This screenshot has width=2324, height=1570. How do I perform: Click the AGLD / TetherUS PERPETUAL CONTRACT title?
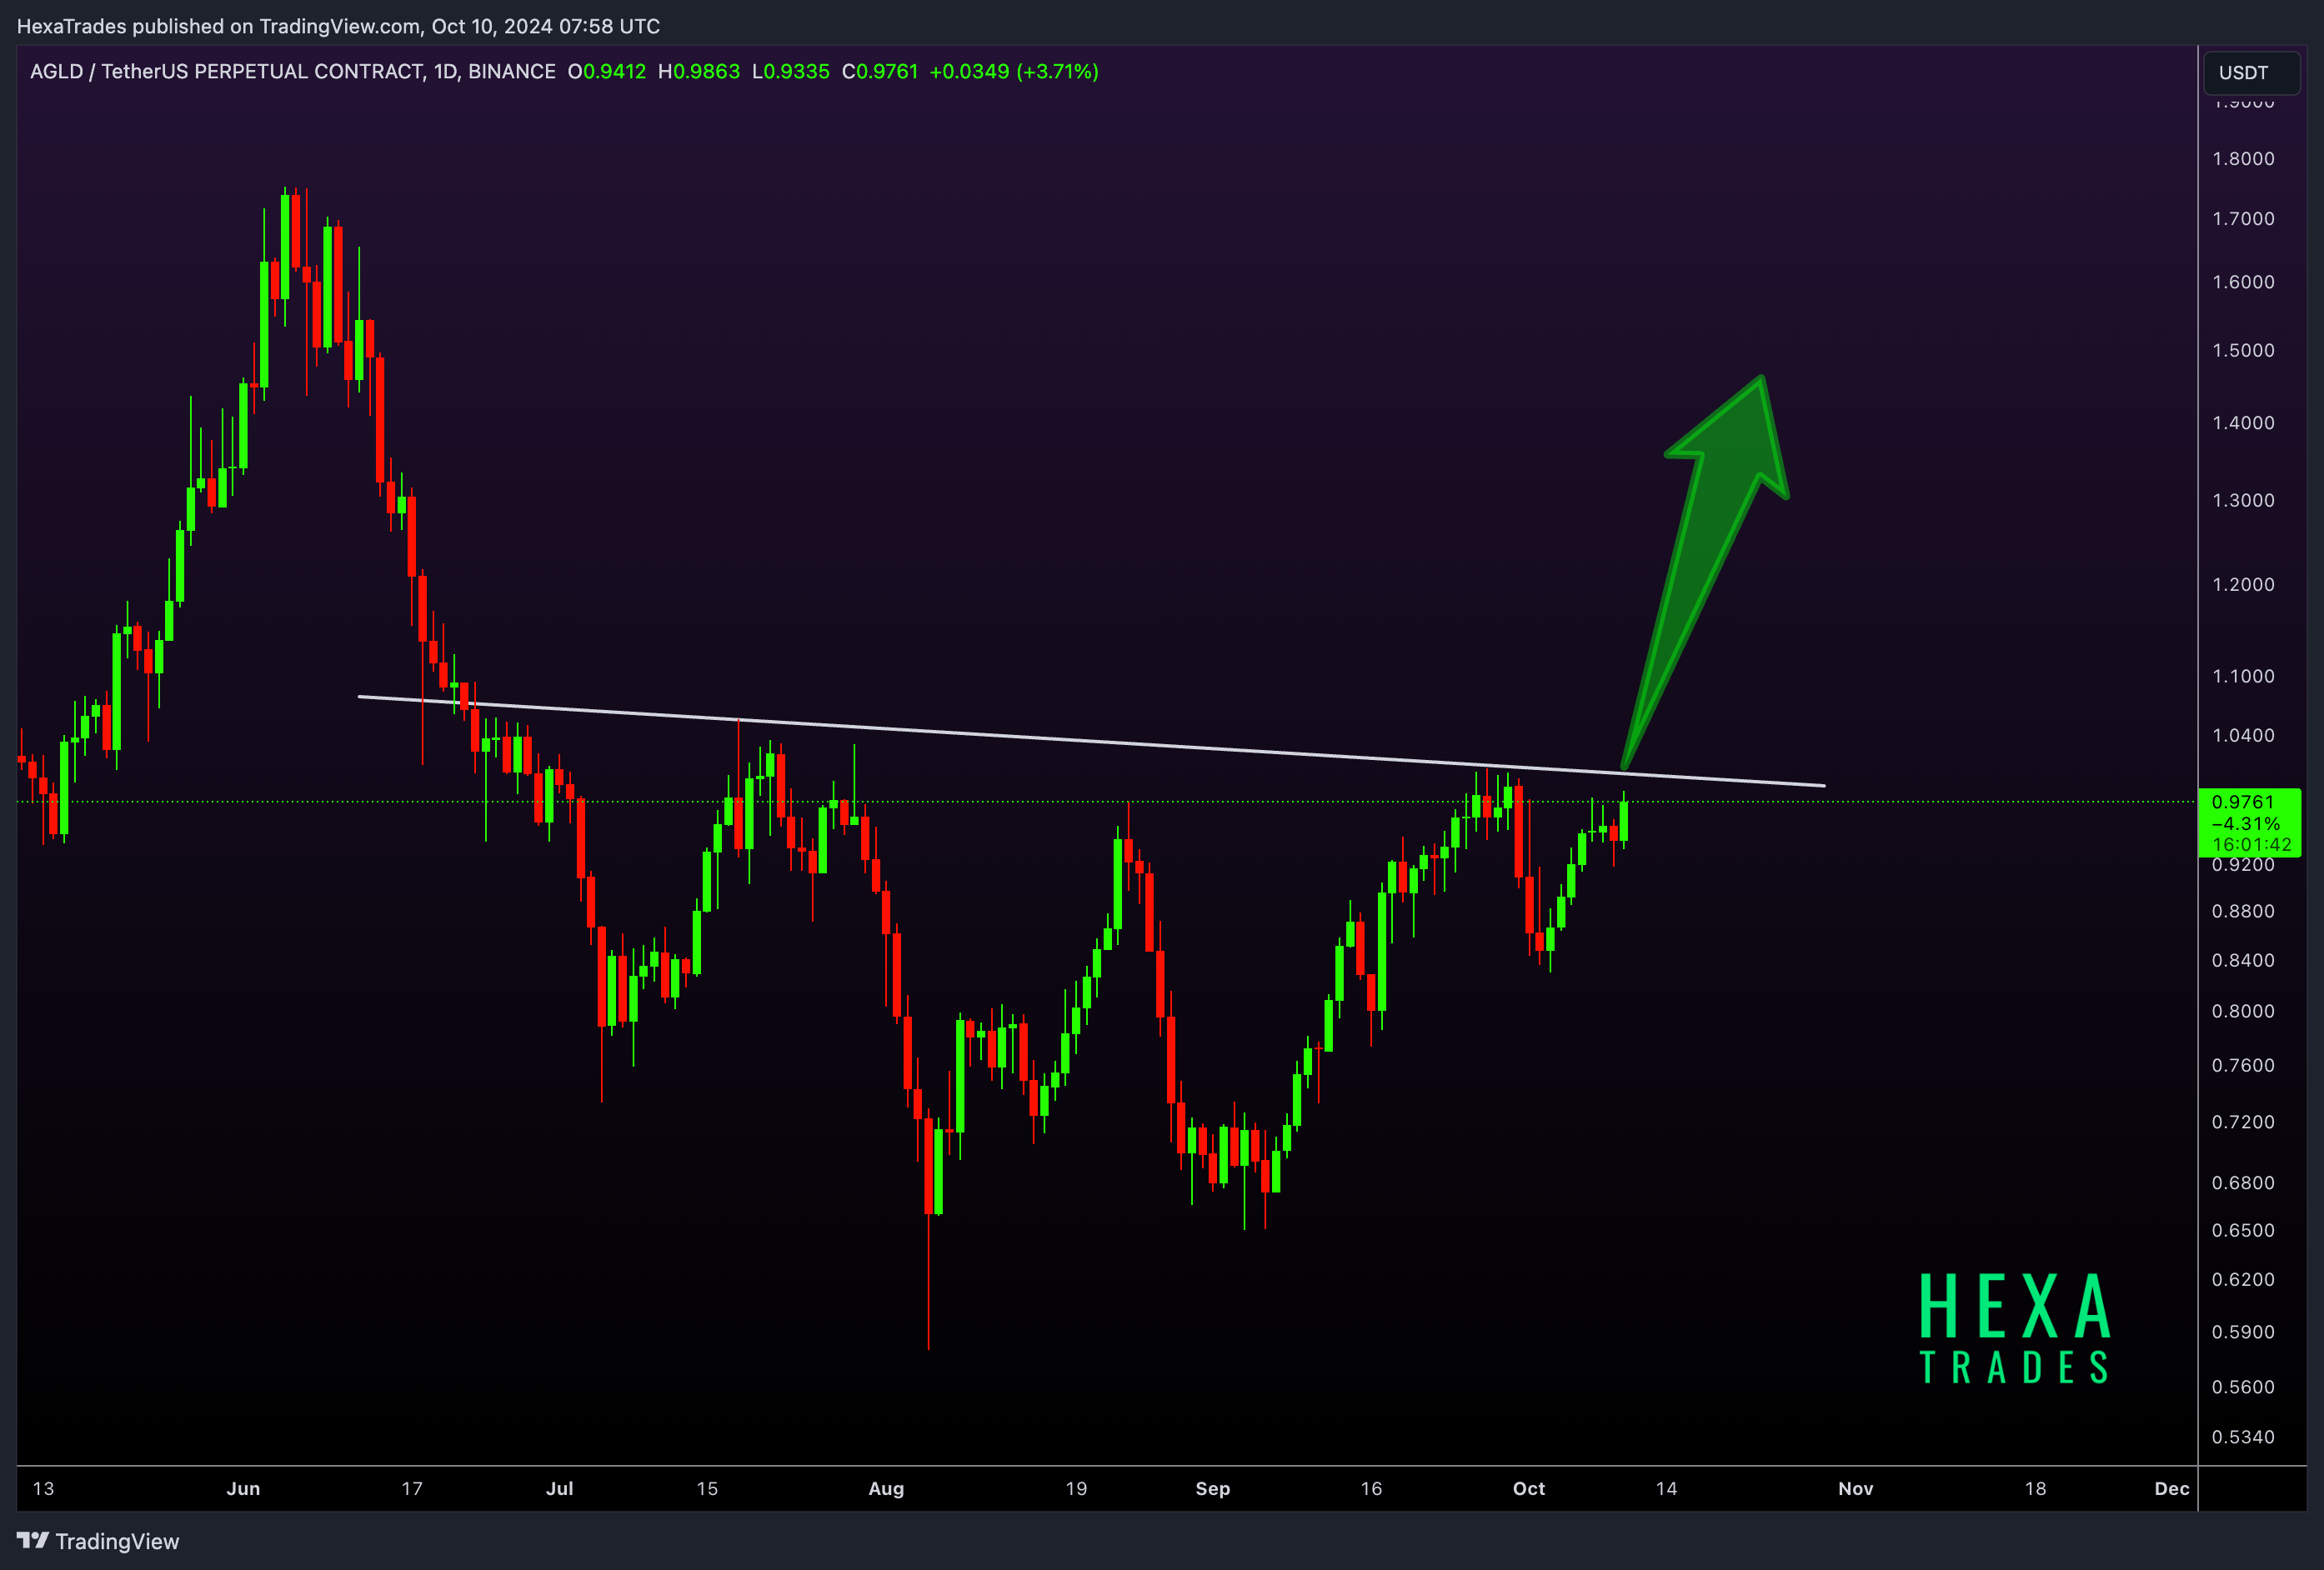click(293, 71)
